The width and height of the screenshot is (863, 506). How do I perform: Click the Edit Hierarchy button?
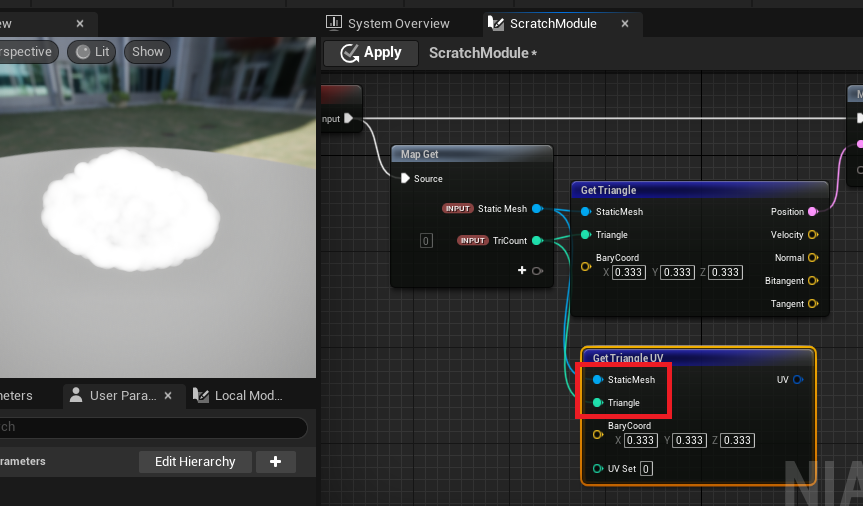pyautogui.click(x=195, y=461)
